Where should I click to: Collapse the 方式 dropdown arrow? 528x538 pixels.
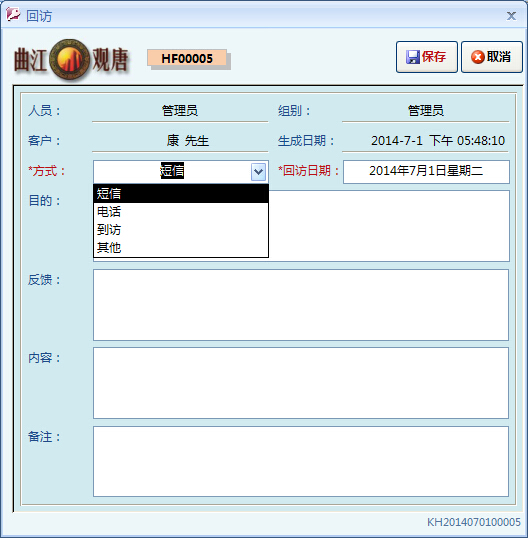pos(258,172)
